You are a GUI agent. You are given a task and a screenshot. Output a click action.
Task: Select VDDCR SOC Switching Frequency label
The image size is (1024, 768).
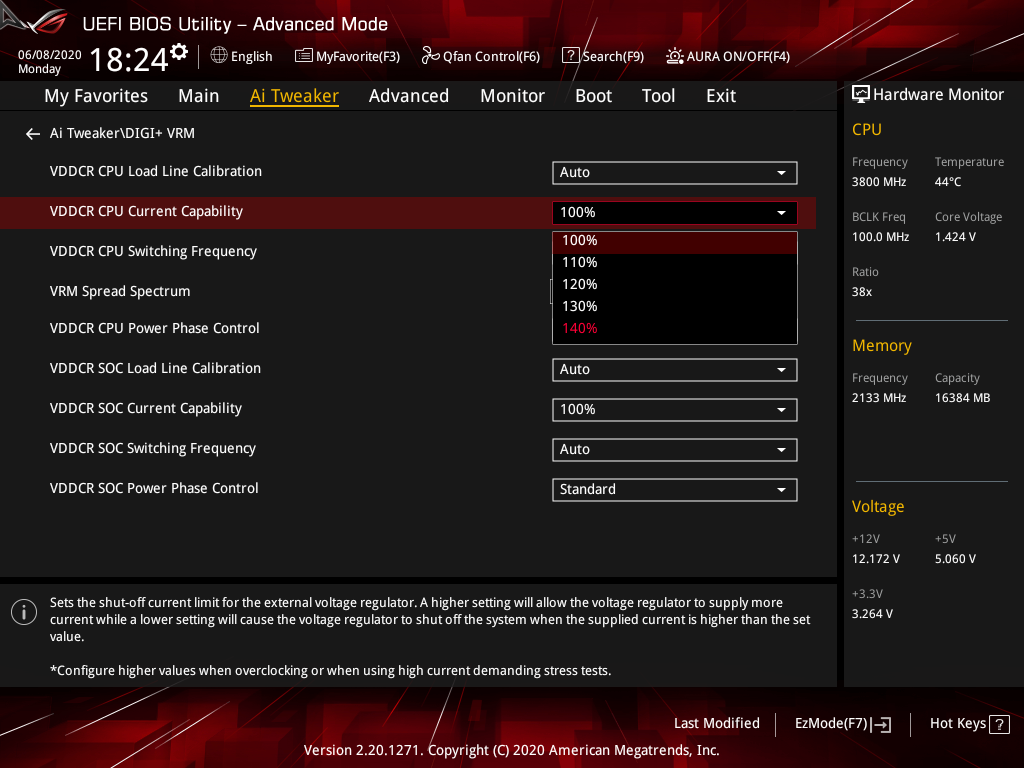coord(153,449)
